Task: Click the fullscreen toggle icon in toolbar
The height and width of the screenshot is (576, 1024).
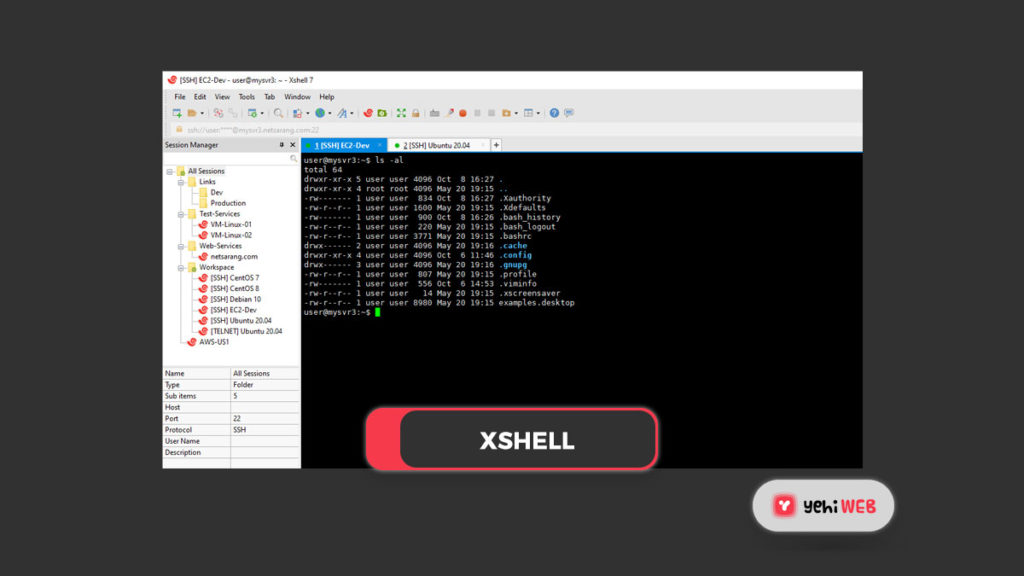Action: click(x=401, y=113)
